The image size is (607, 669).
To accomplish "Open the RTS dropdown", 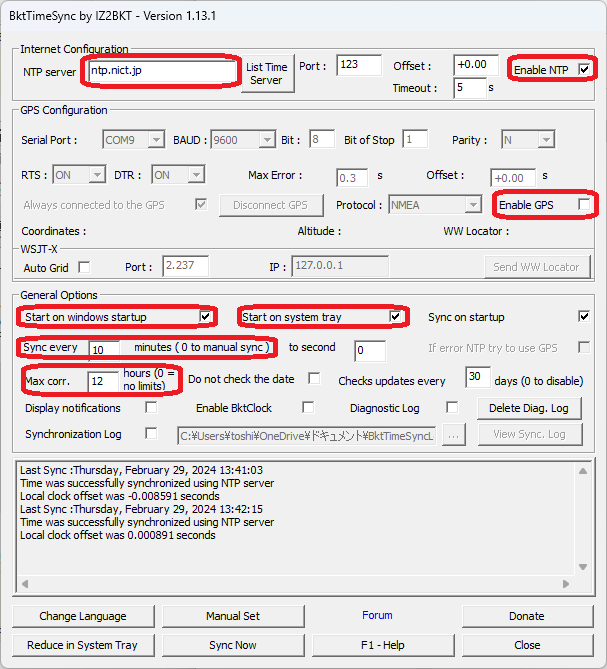I will tap(79, 175).
